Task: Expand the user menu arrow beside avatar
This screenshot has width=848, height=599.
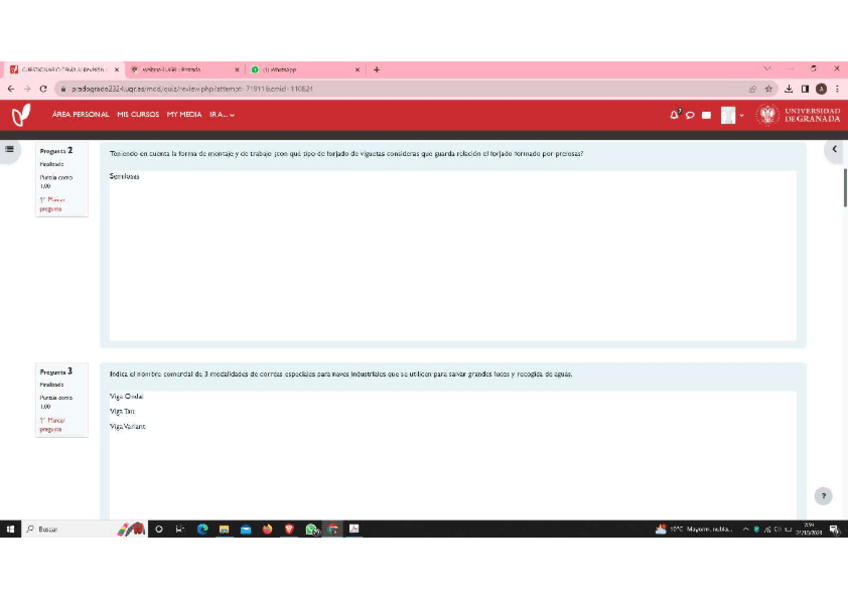Action: point(742,115)
